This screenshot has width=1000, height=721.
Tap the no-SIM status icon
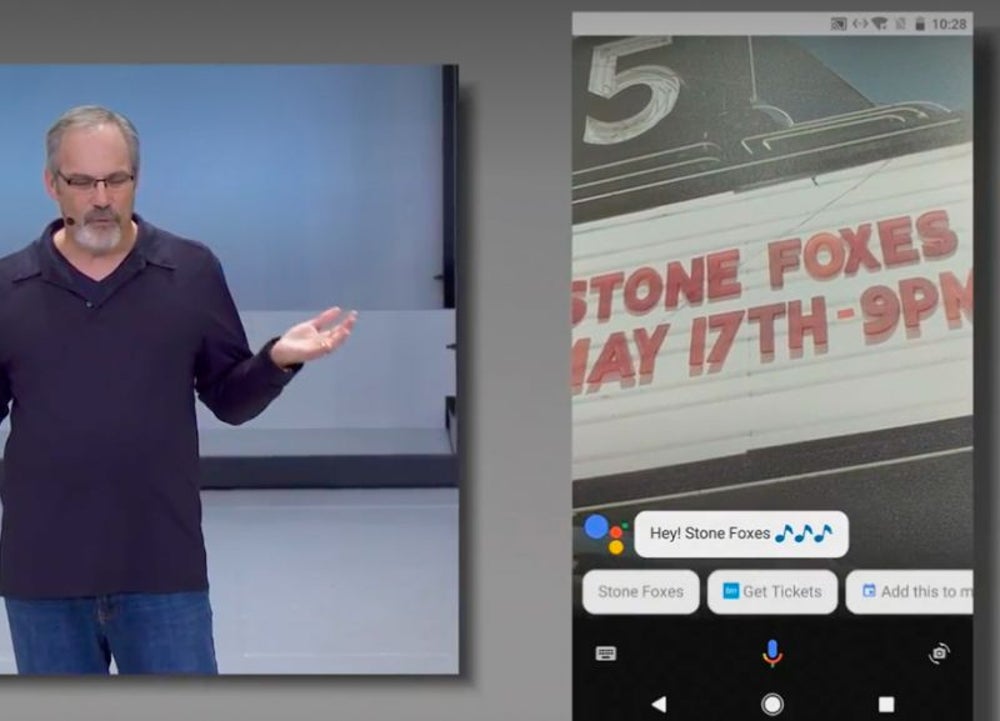[x=901, y=24]
